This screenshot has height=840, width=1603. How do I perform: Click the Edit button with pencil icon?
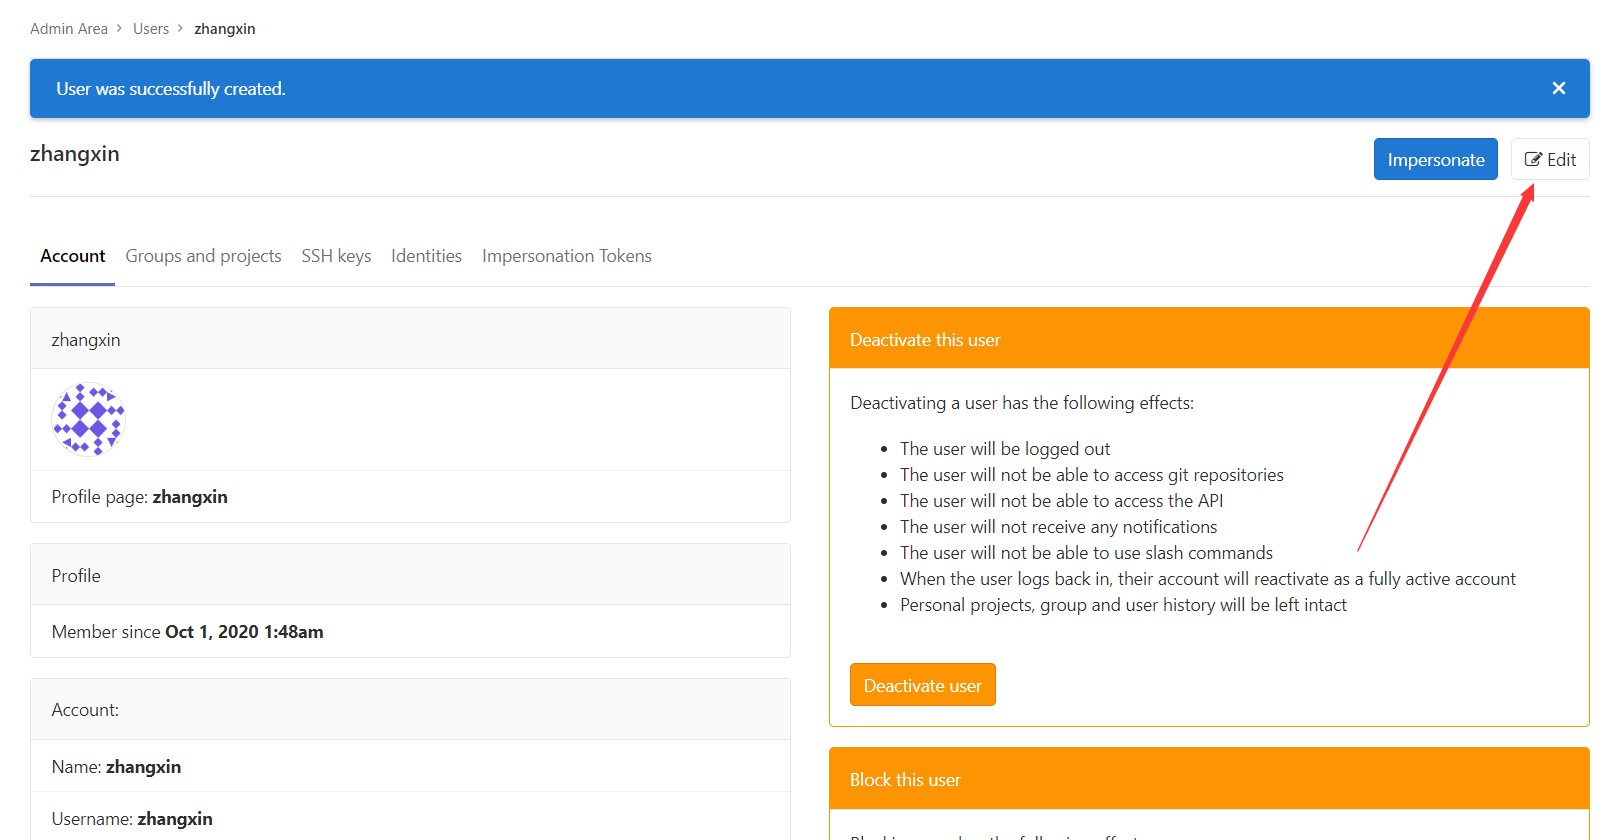coord(1549,160)
